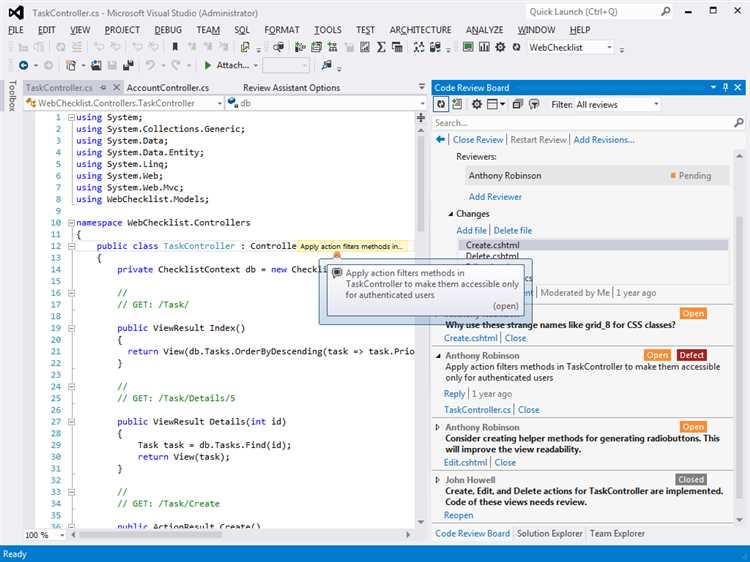Open the Edit.cshtml comment link
750x562 pixels.
coord(465,463)
